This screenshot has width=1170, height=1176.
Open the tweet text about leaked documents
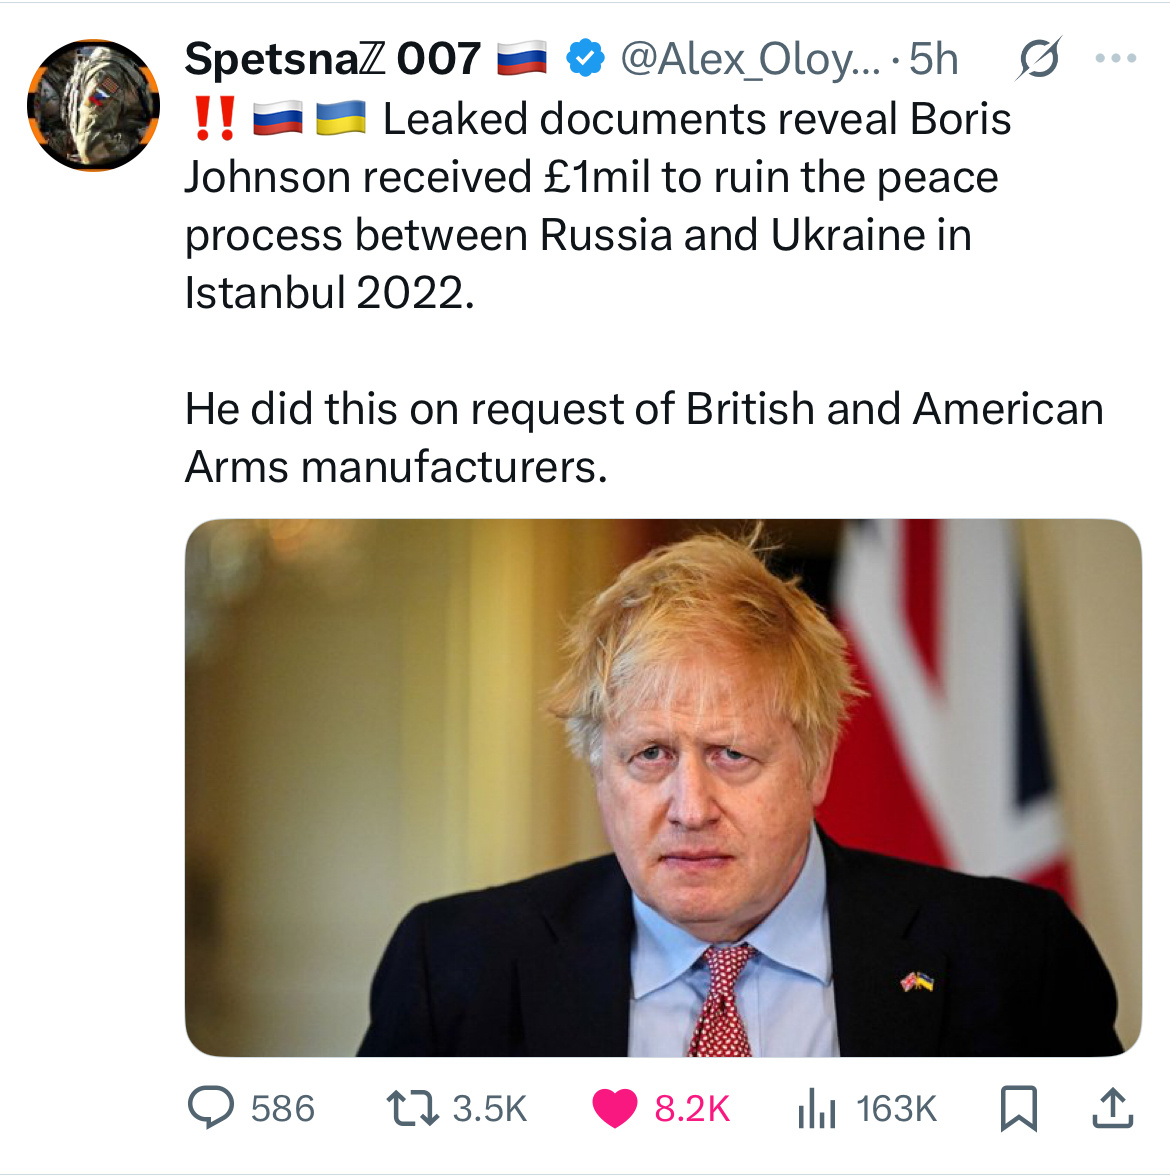596,206
